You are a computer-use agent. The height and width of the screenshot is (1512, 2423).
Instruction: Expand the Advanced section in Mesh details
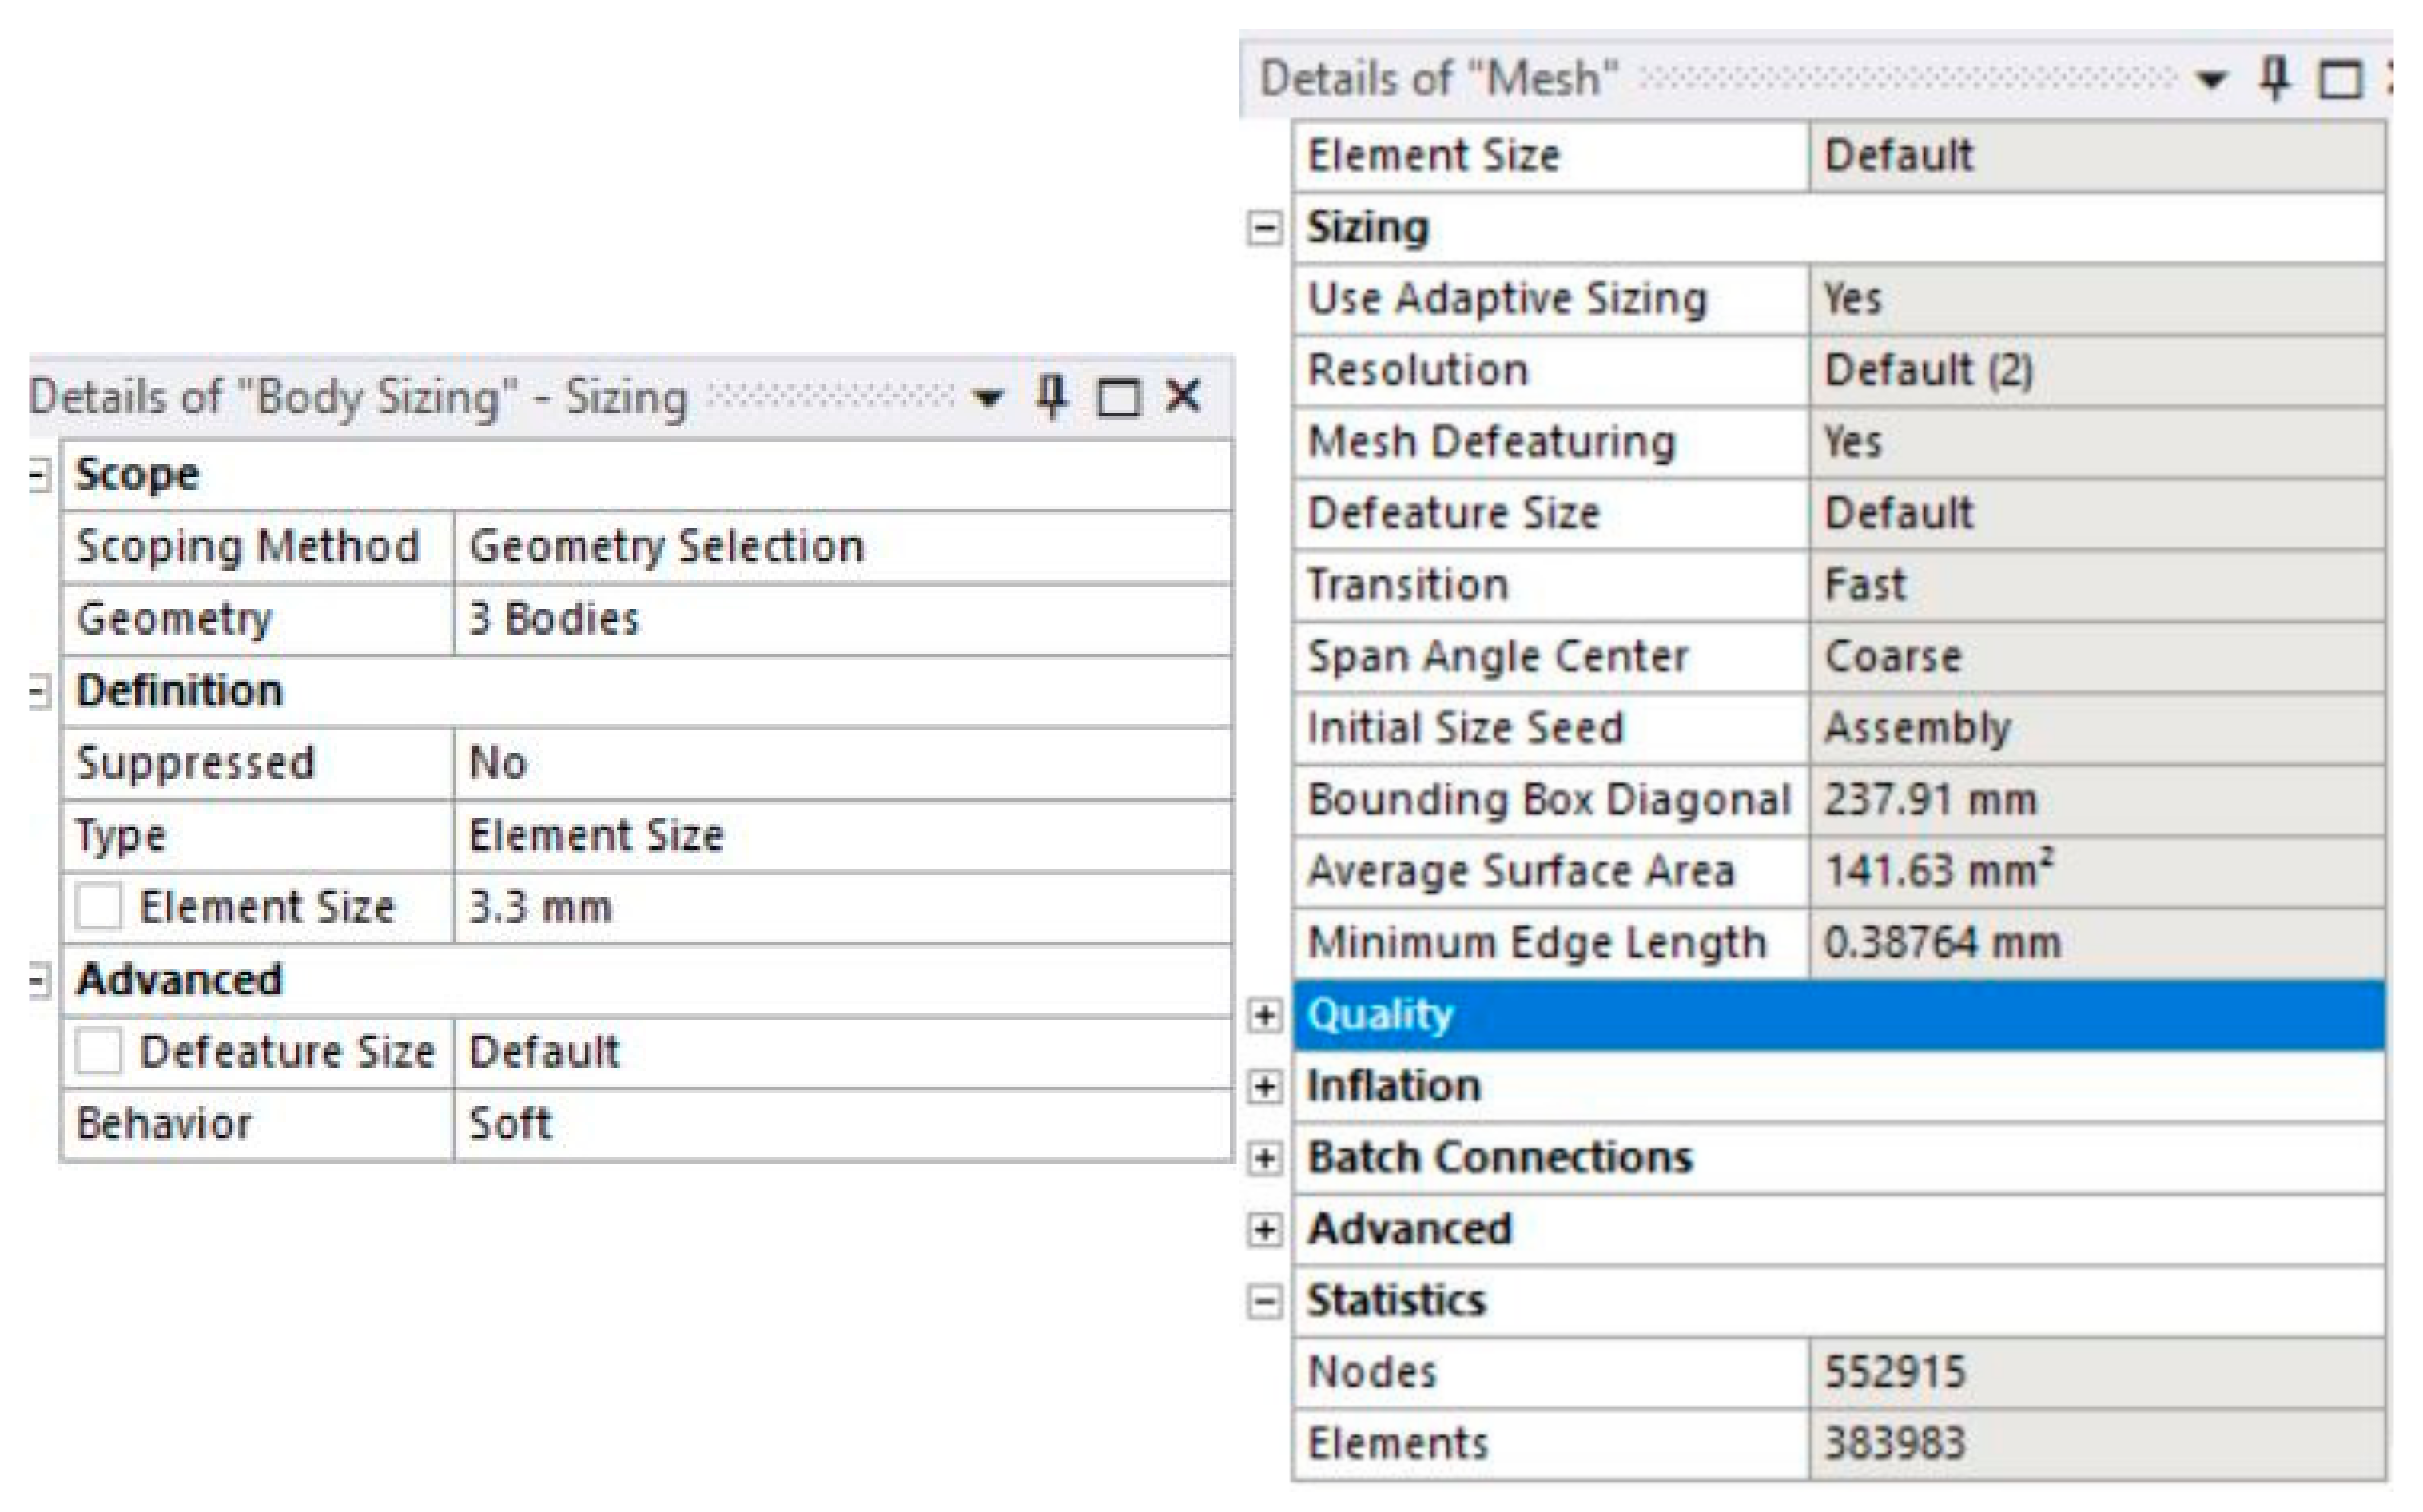(x=1265, y=1229)
